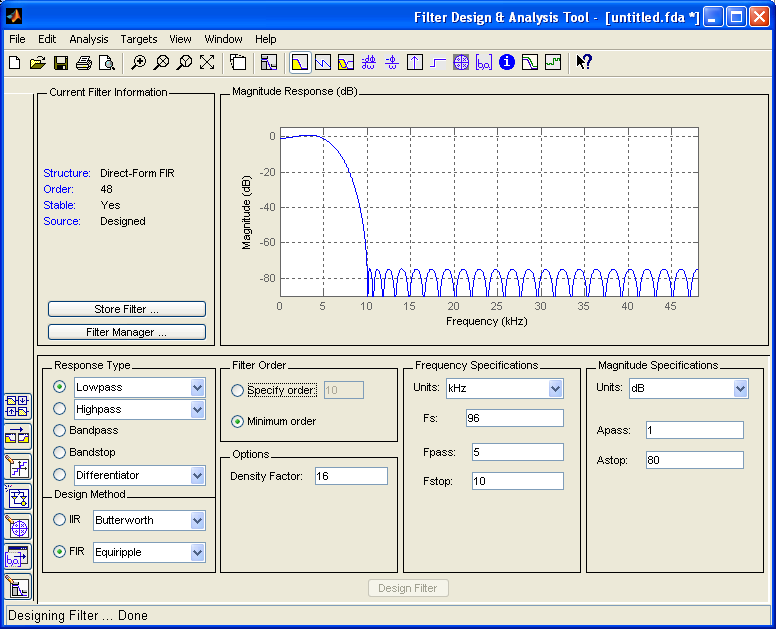
Task: Open the frequency Units kHz dropdown
Action: pos(555,388)
